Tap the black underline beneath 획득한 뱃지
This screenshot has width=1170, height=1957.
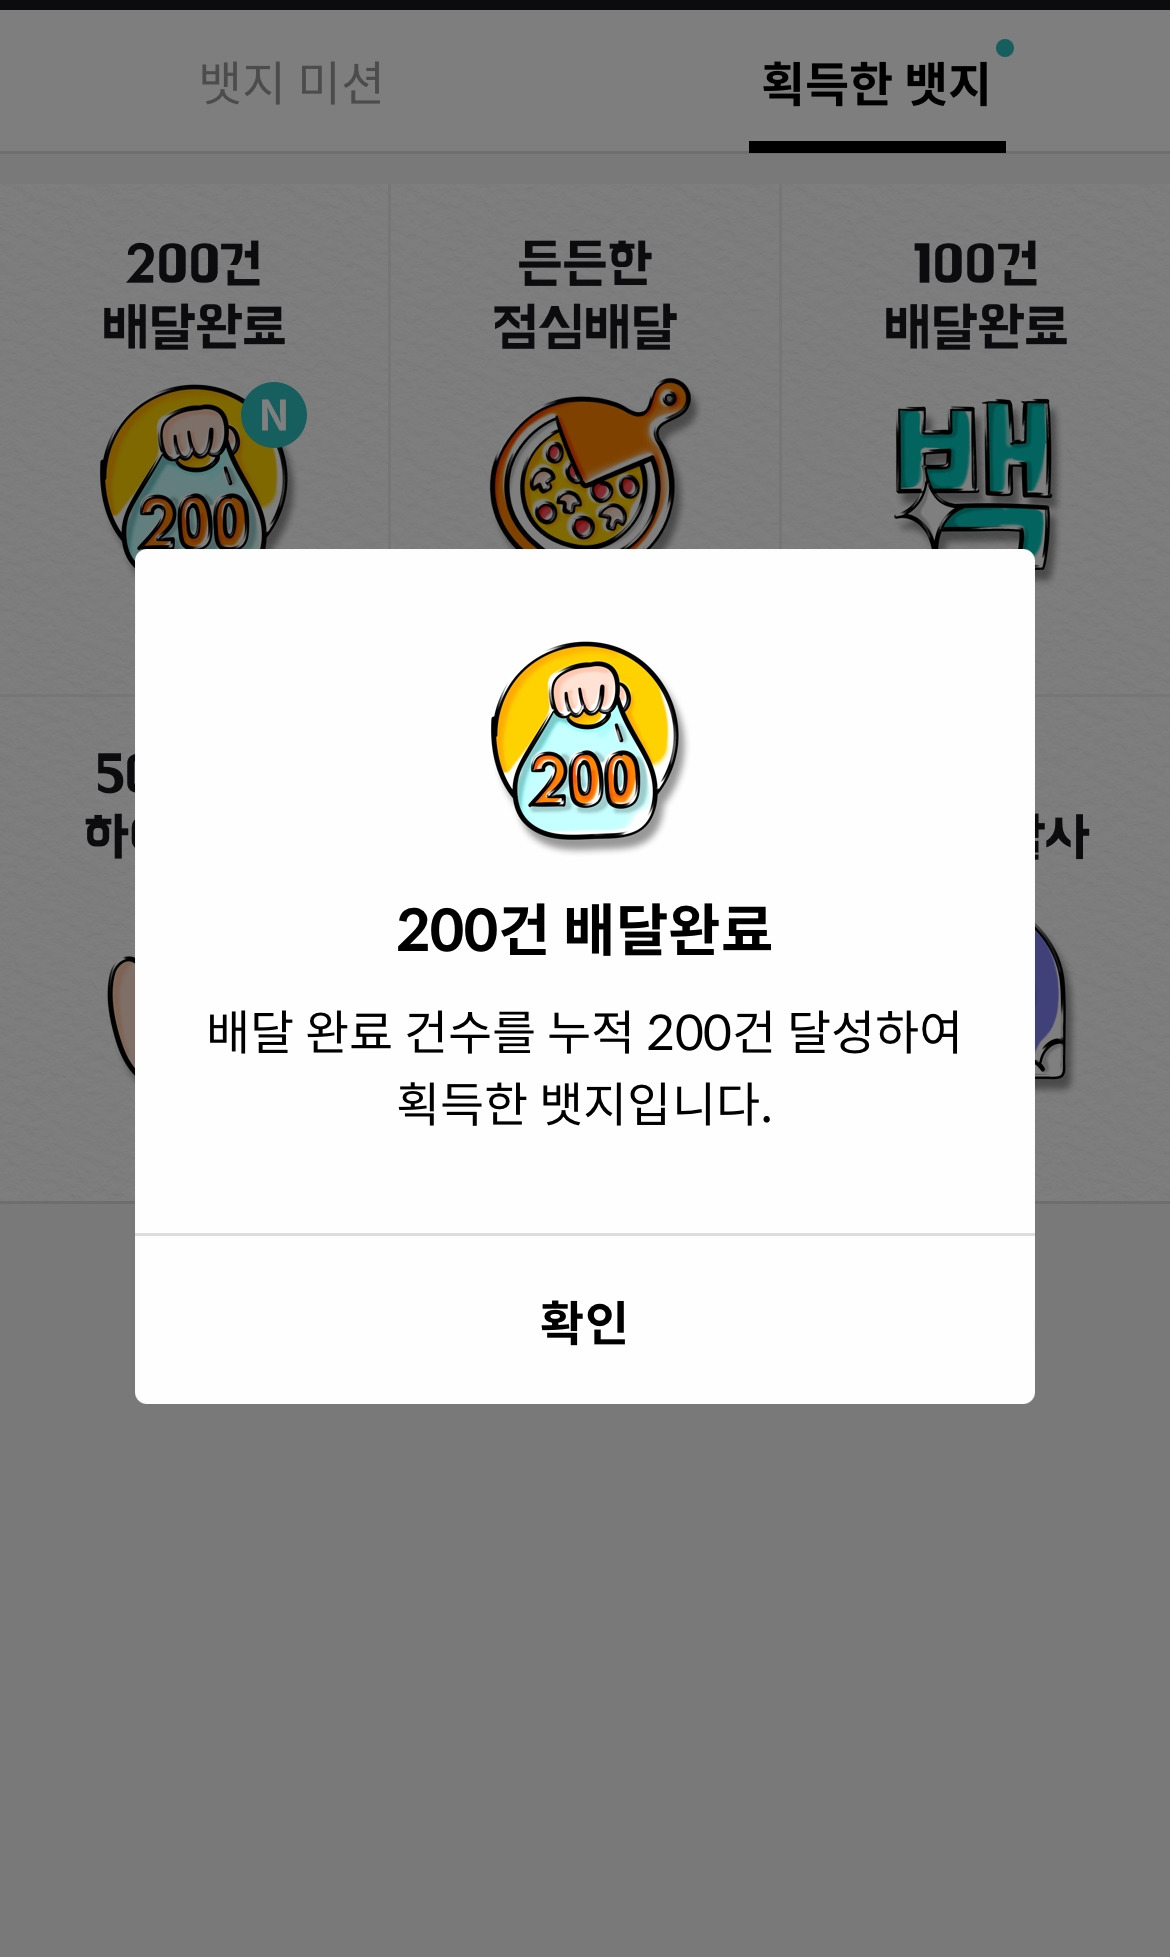pyautogui.click(x=877, y=147)
